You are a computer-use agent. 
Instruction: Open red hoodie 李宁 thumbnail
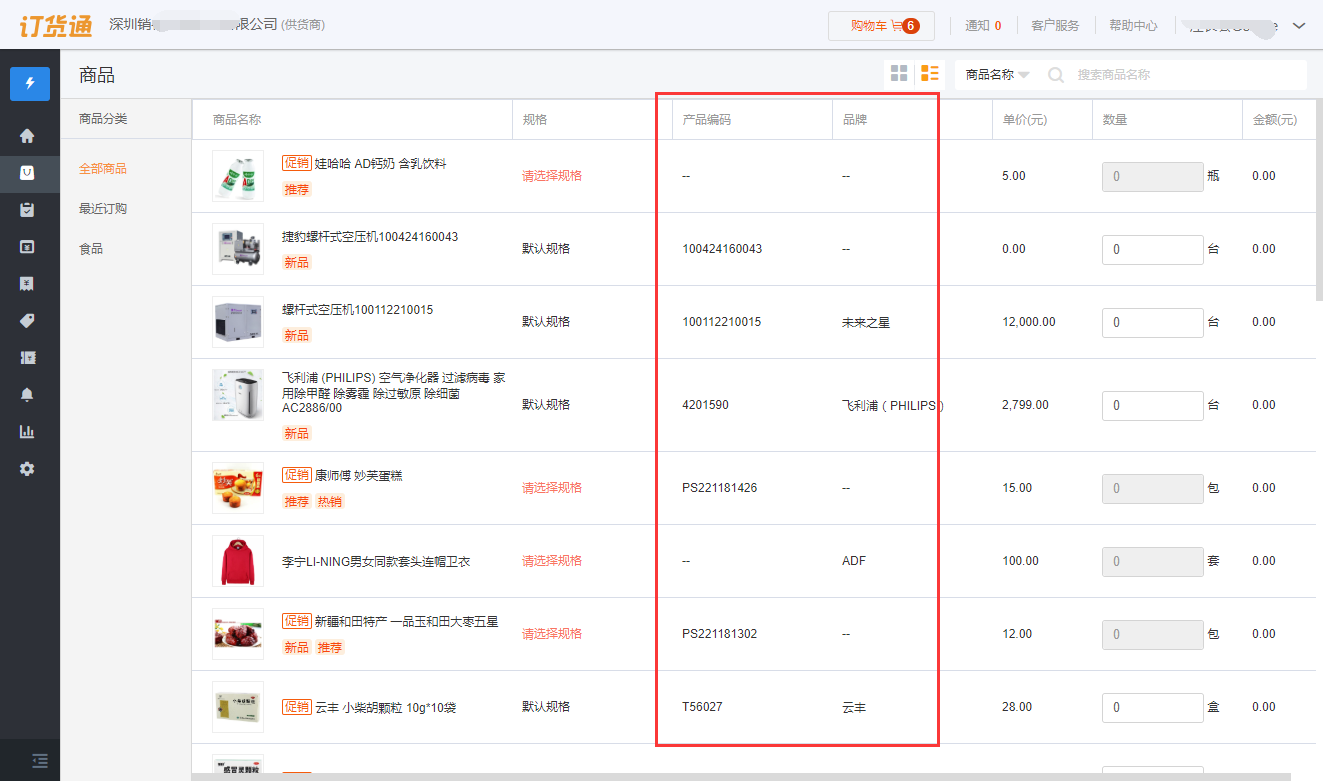point(238,561)
